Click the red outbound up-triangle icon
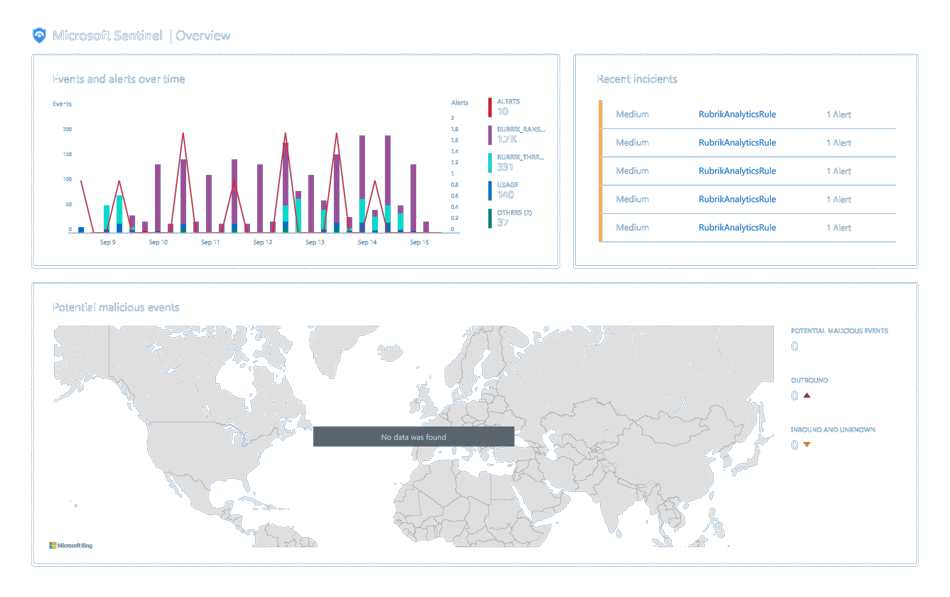 pyautogui.click(x=806, y=396)
